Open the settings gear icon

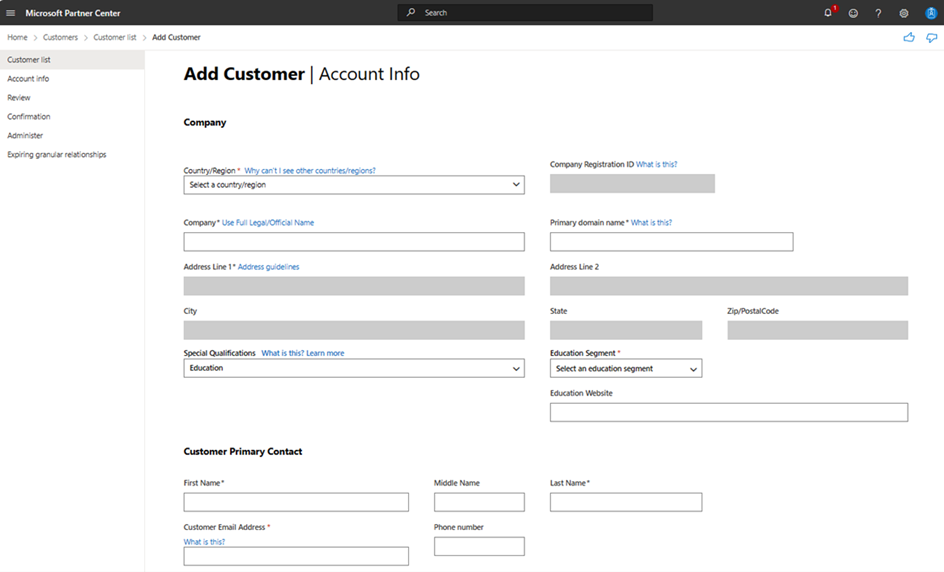tap(904, 13)
